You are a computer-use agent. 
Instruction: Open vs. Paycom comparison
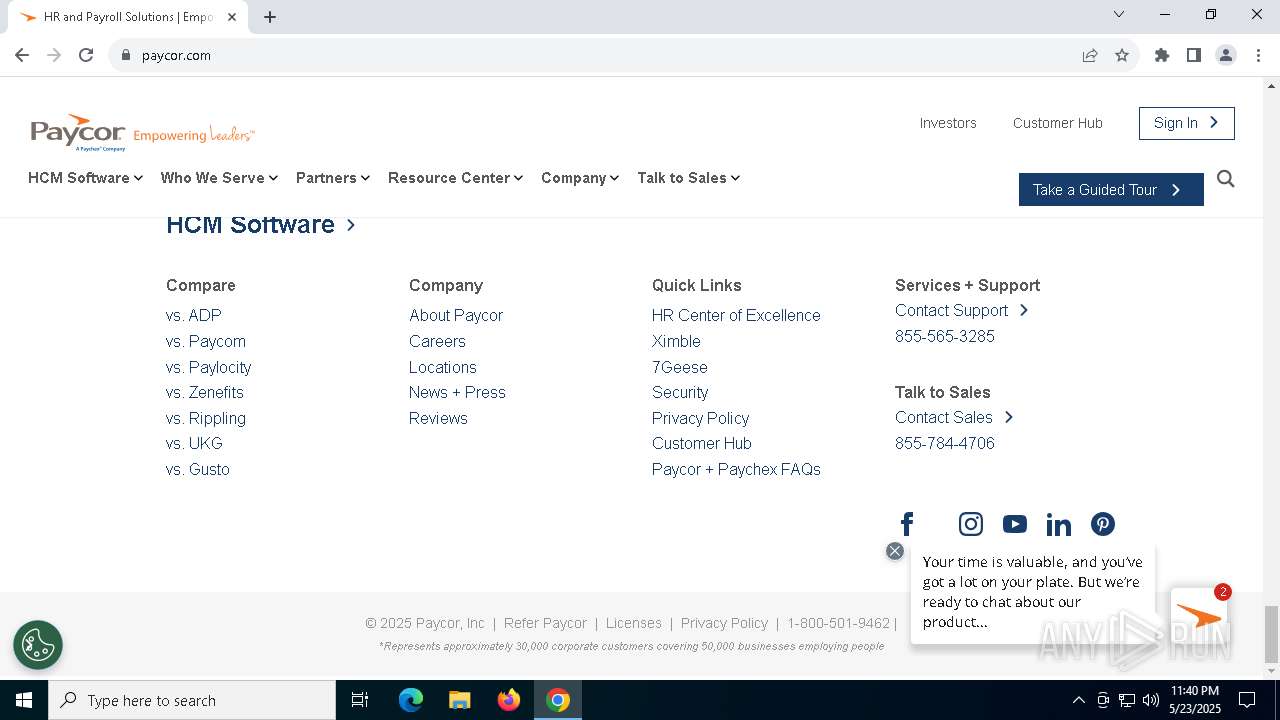coord(206,341)
